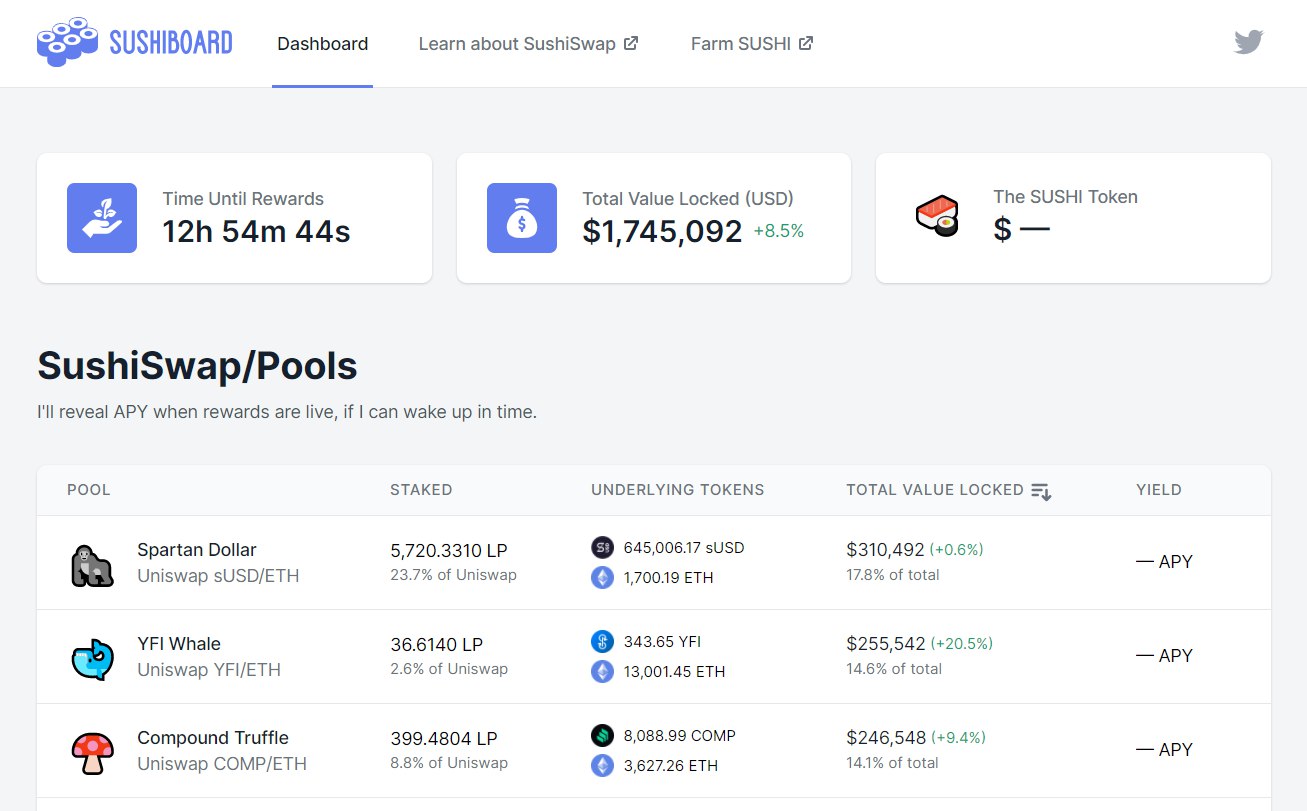The width and height of the screenshot is (1307, 811).
Task: Click the 23.7% of Uniswap text
Action: (453, 575)
